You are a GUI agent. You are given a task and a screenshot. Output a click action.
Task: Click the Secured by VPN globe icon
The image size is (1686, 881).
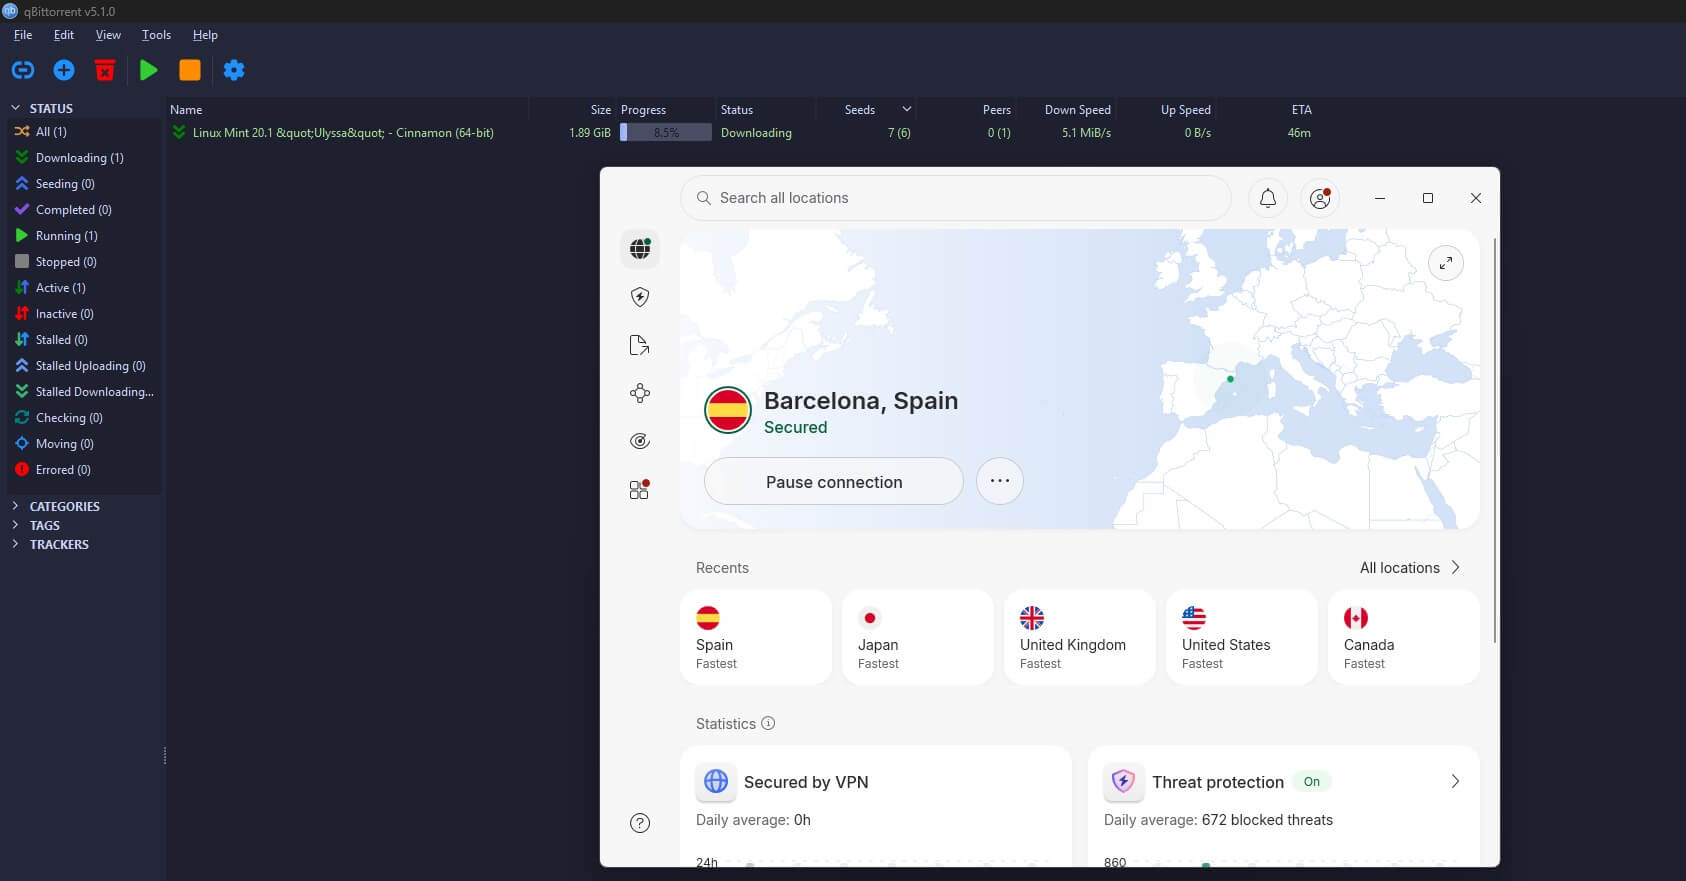click(716, 781)
